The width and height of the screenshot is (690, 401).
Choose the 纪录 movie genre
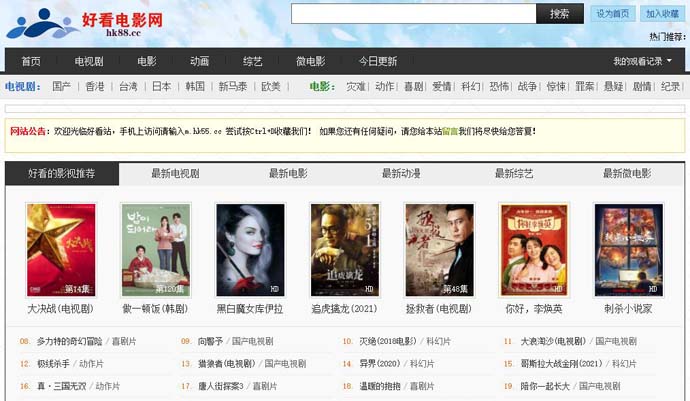(670, 86)
